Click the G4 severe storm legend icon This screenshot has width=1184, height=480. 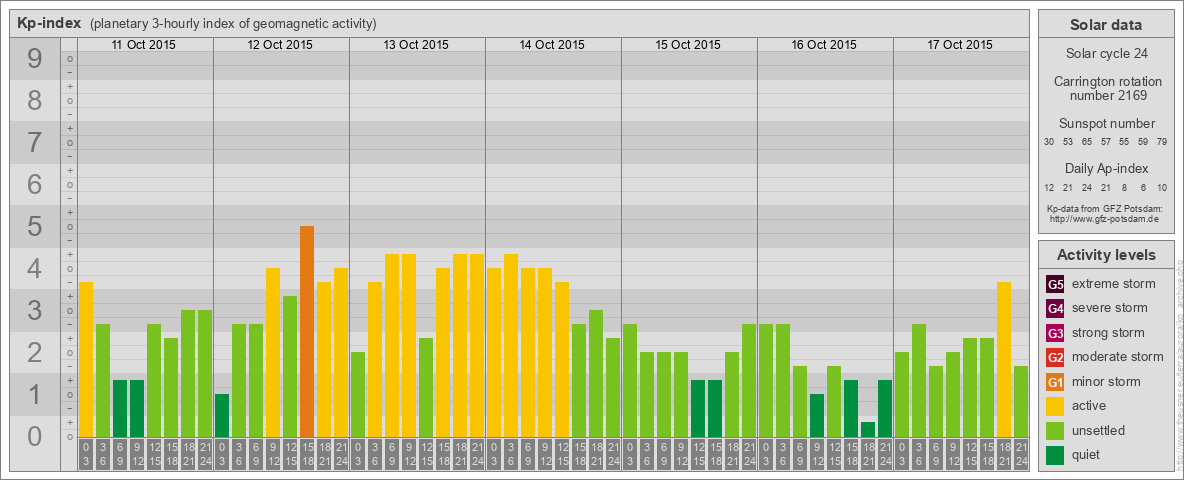coord(1055,308)
